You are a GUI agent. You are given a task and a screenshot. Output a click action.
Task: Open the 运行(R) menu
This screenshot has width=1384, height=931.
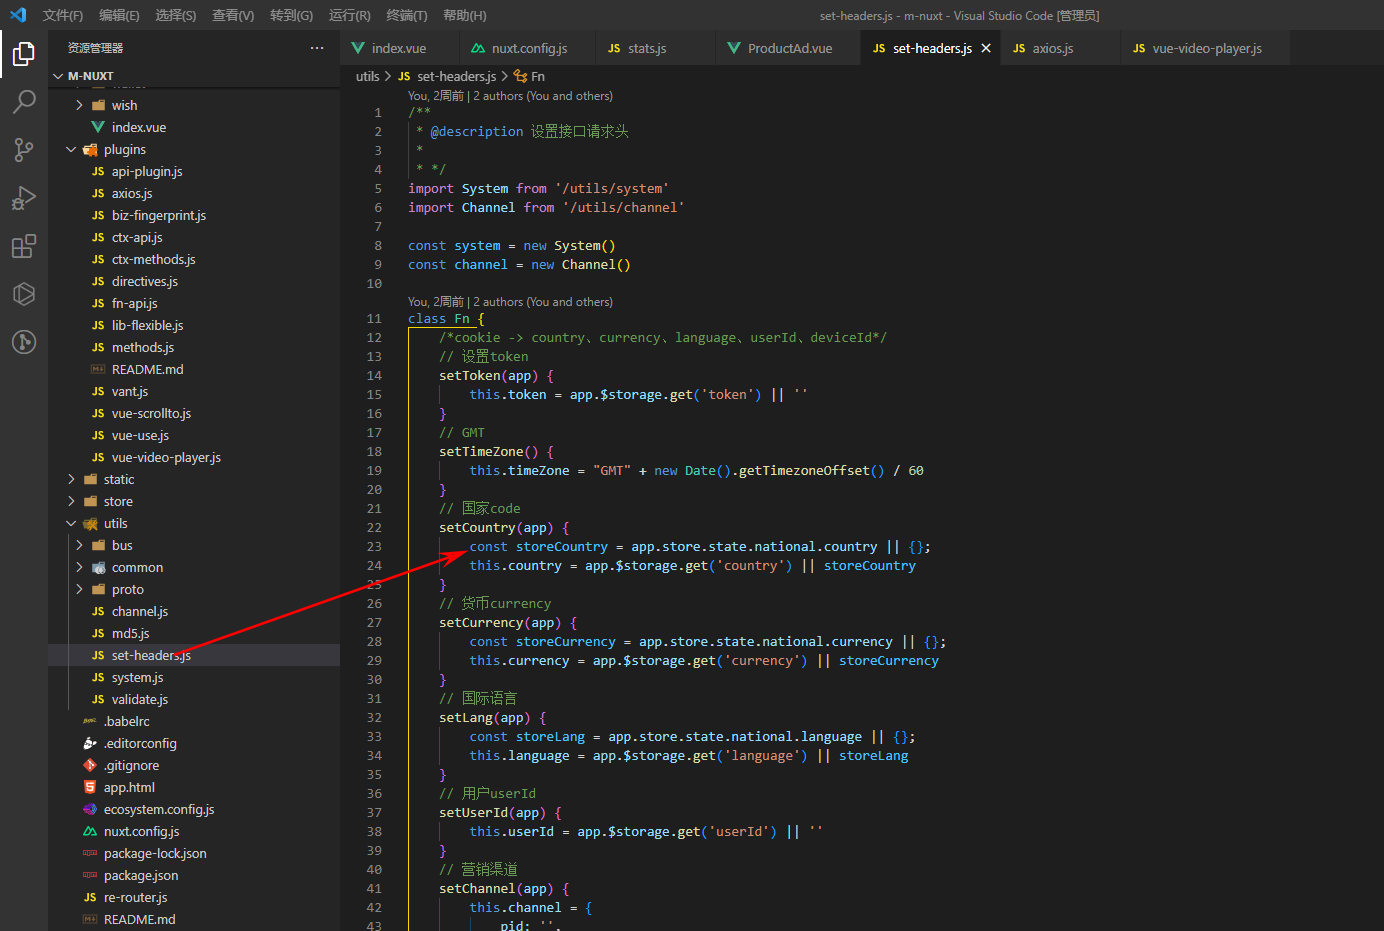[349, 15]
